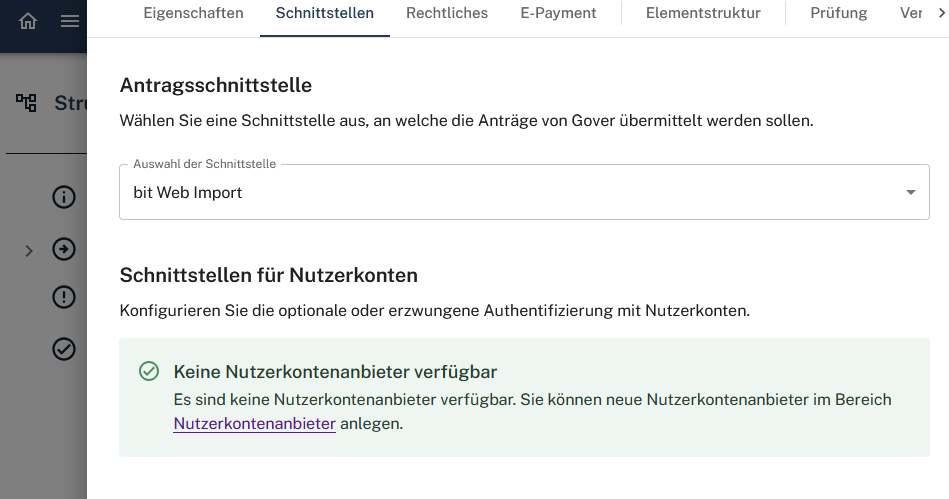Screen dimensions: 949x499
Task: Open the Prüfung tab
Action: pyautogui.click(x=838, y=13)
